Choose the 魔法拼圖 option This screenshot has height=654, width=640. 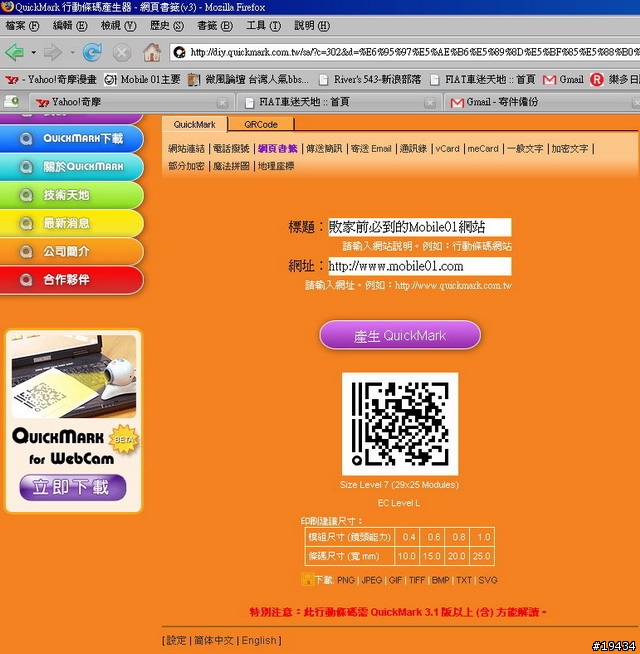coord(231,166)
